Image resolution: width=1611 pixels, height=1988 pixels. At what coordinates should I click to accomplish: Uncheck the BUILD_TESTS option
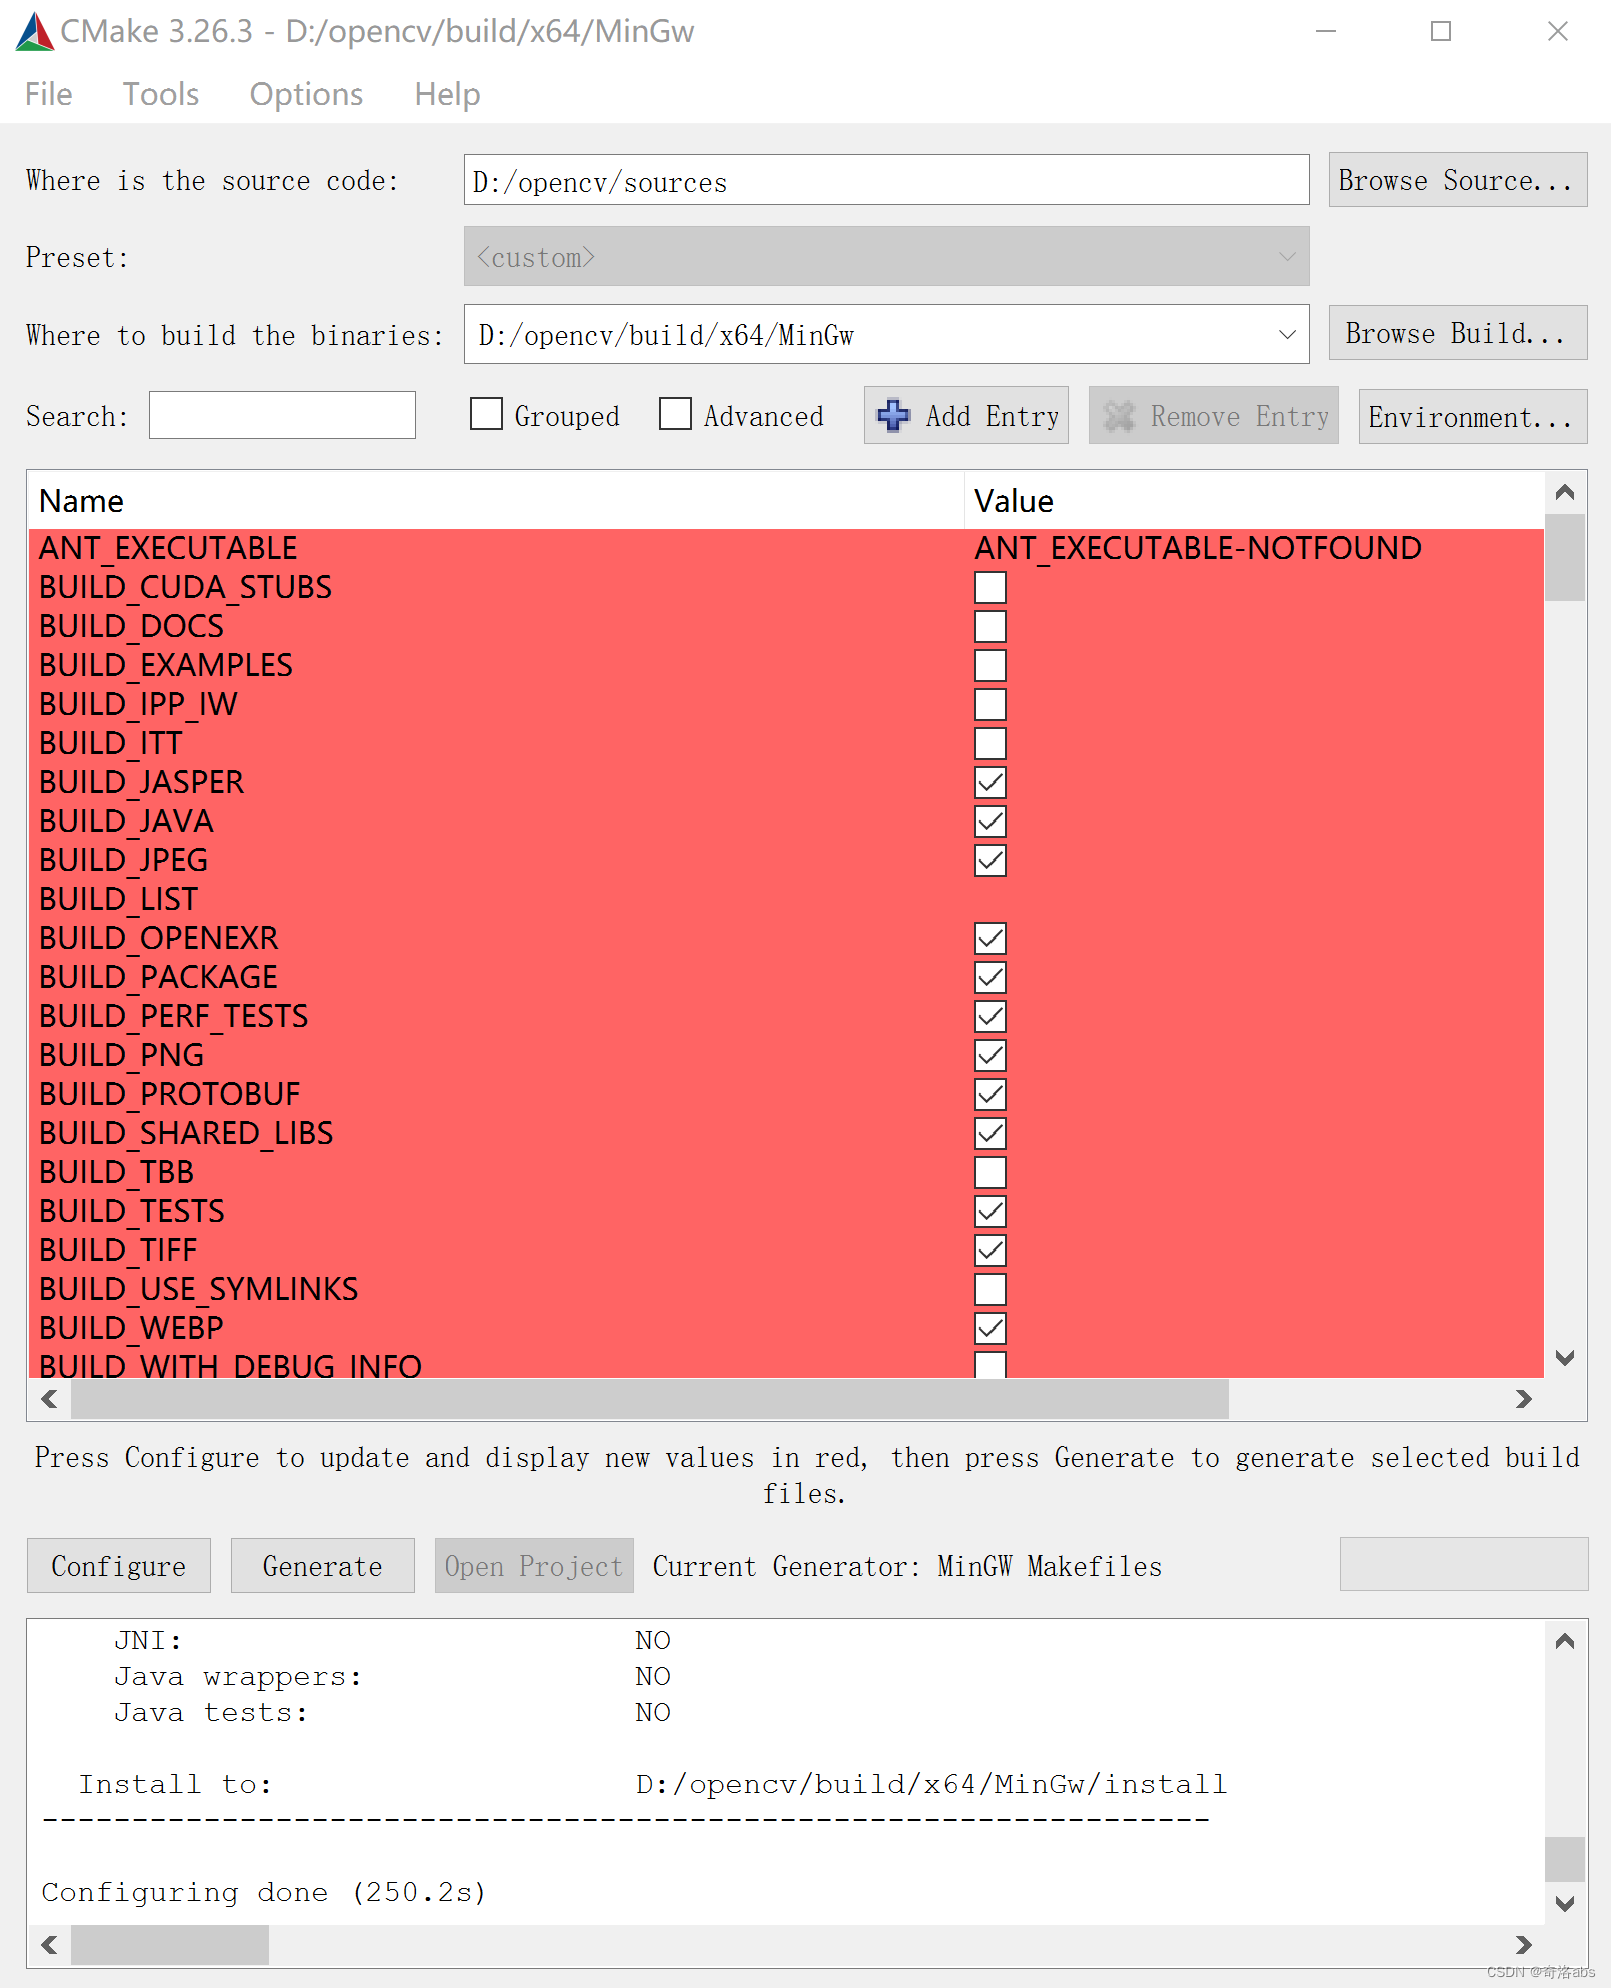pos(989,1210)
